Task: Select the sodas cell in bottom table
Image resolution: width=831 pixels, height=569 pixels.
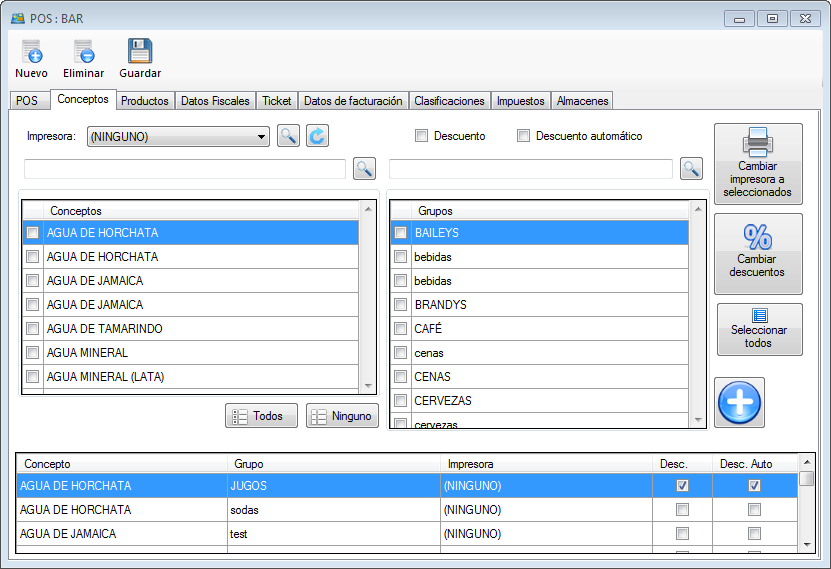Action: click(334, 510)
